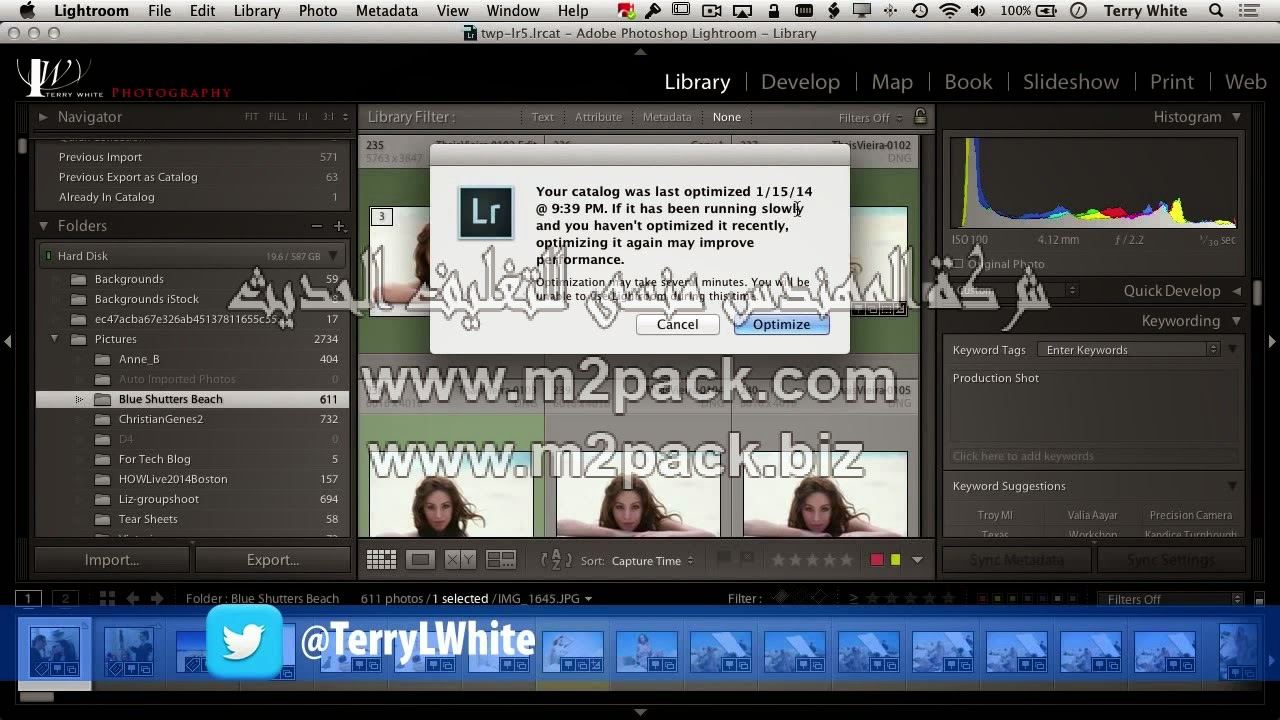
Task: Collapse the Pictures folder tree
Action: [x=54, y=339]
